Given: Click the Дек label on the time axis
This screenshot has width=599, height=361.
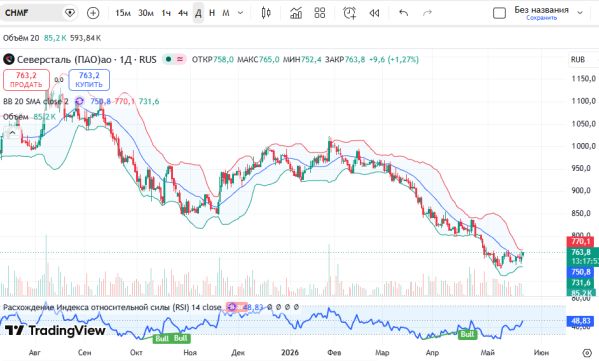Looking at the screenshot, I should [x=238, y=353].
